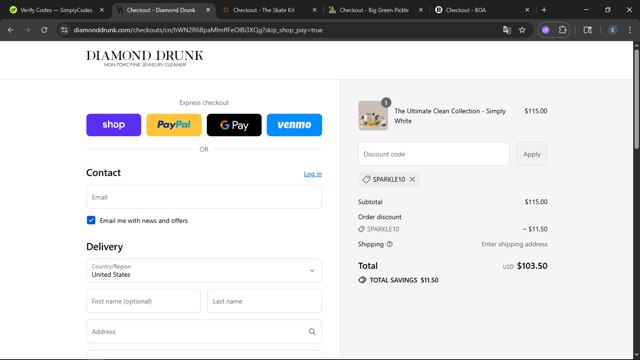The image size is (640, 360).
Task: Click the Enter shipping address text
Action: pos(514,244)
